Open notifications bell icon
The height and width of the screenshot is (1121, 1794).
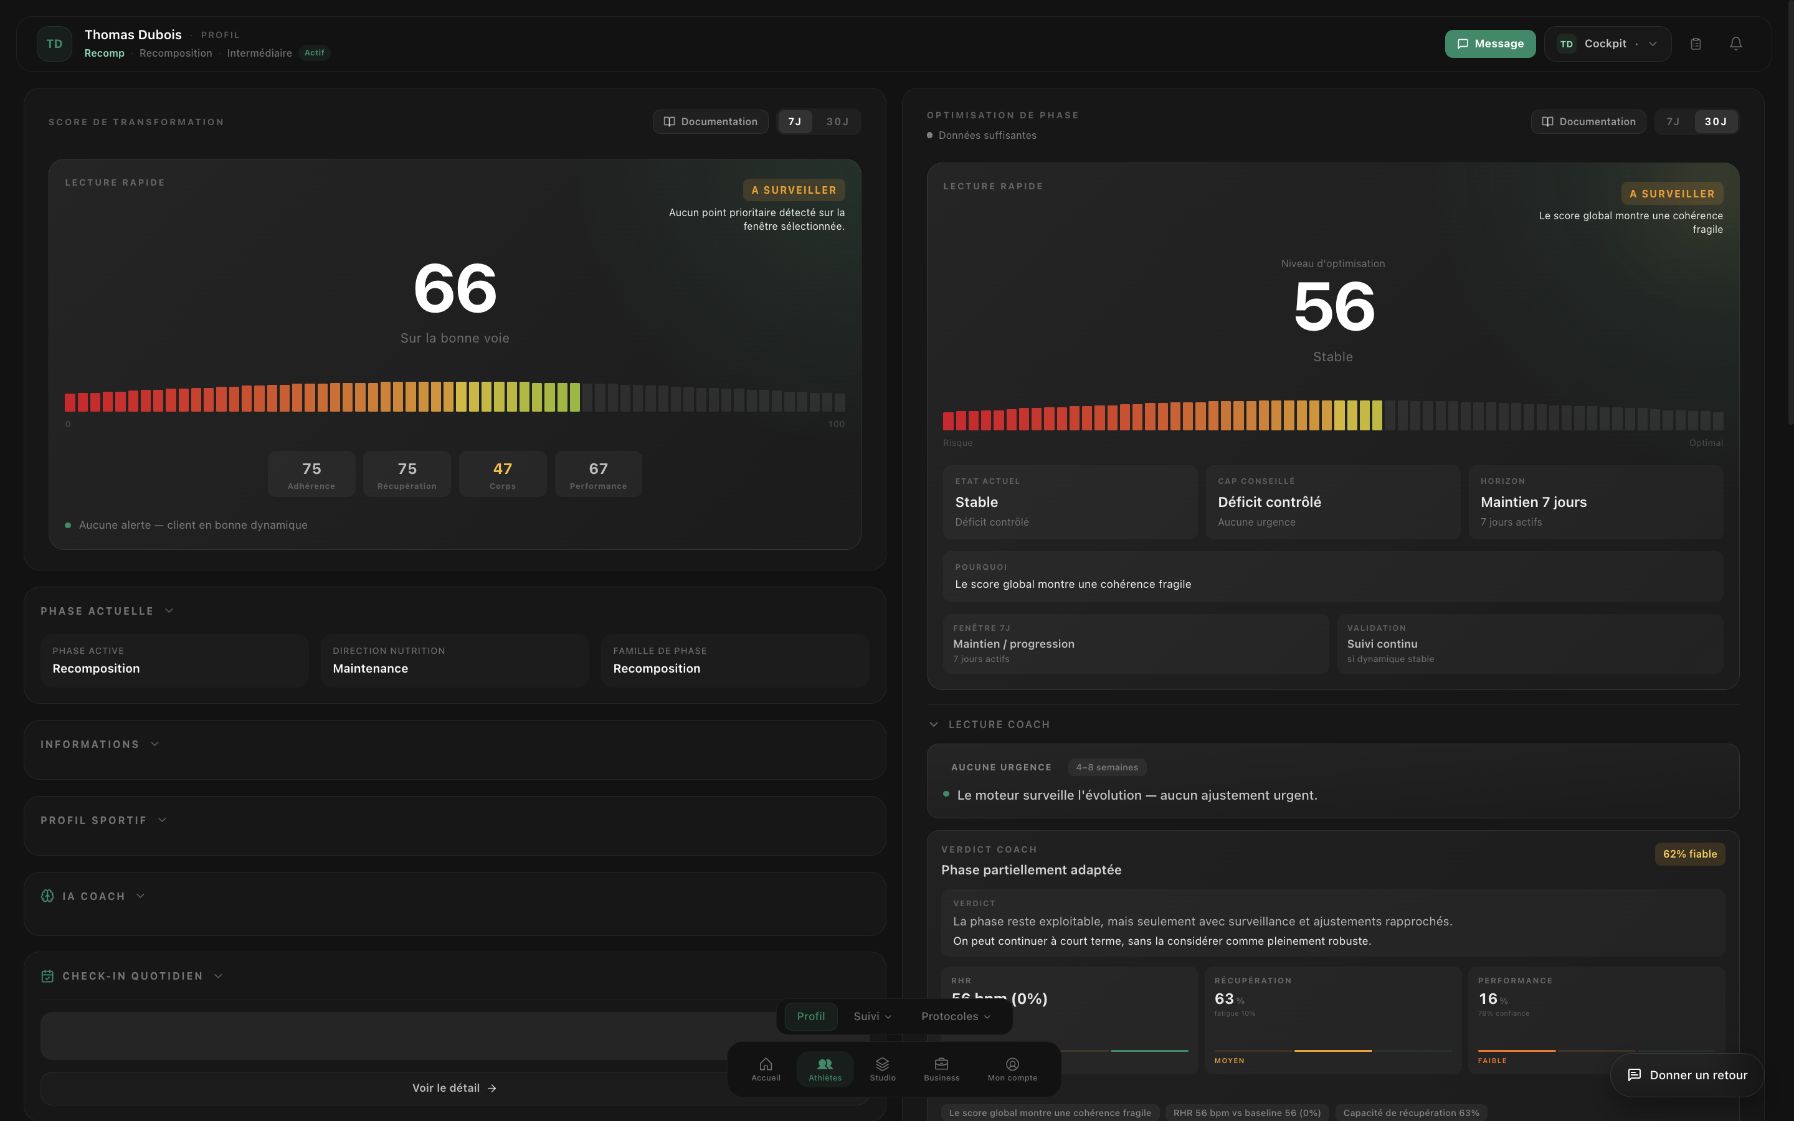pyautogui.click(x=1736, y=44)
